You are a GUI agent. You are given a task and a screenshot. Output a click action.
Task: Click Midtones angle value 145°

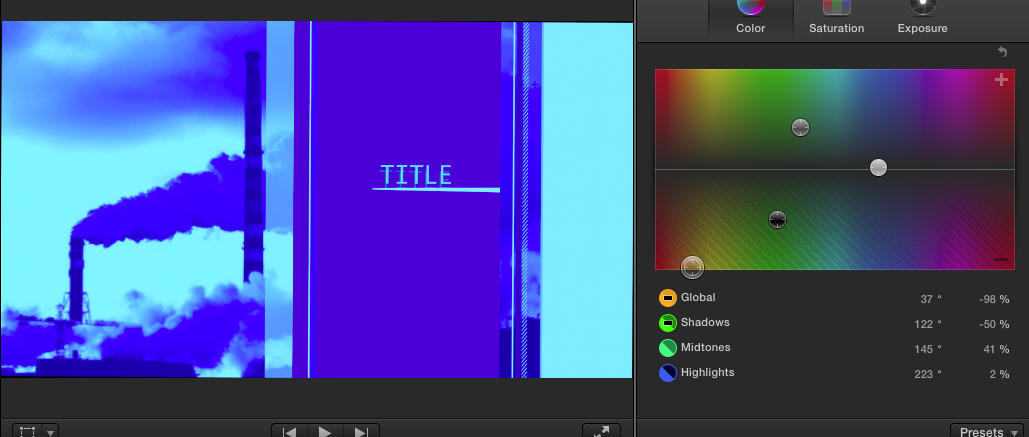coord(928,349)
